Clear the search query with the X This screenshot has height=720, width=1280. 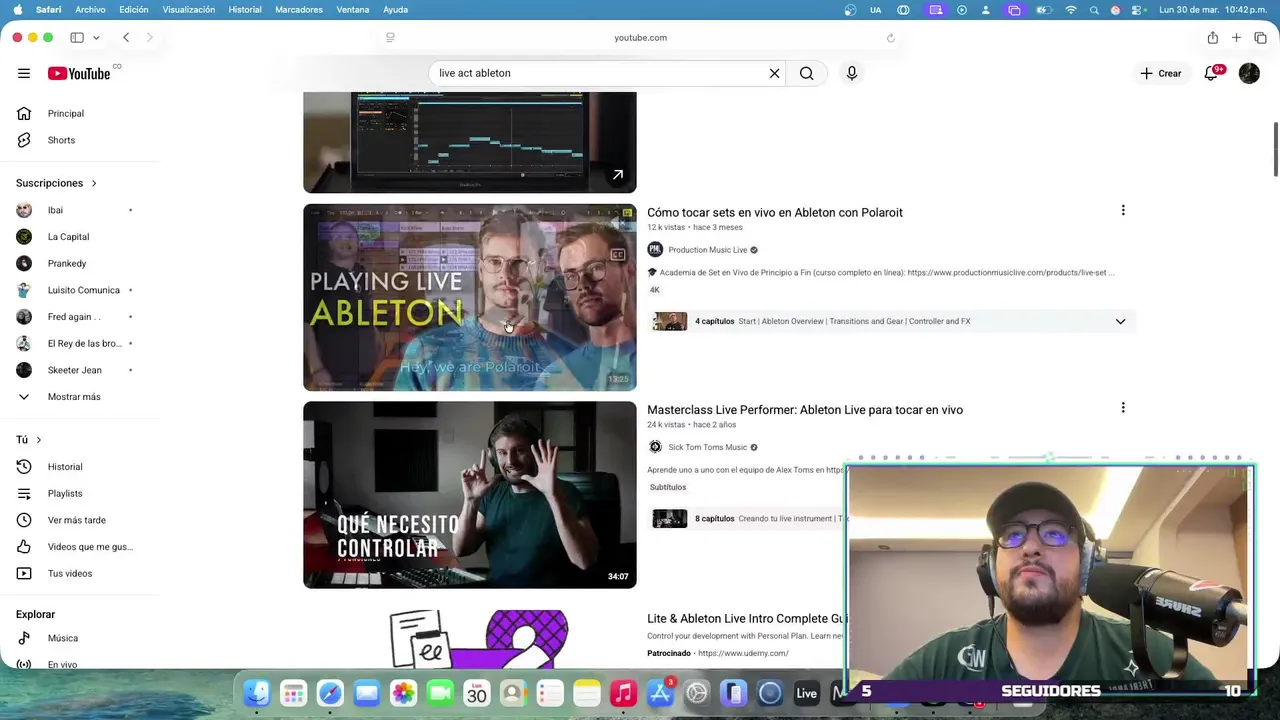click(774, 73)
